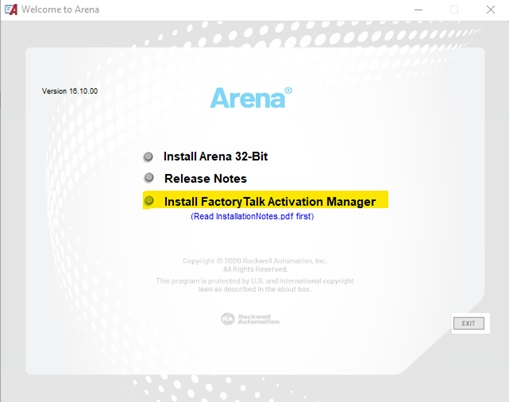The width and height of the screenshot is (511, 402).
Task: Select the Release Notes radio bullet
Action: 149,177
